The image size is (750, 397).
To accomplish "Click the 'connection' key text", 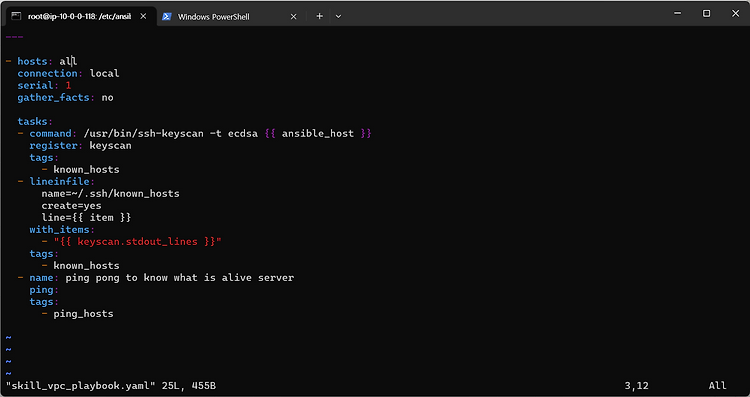I will pos(47,73).
